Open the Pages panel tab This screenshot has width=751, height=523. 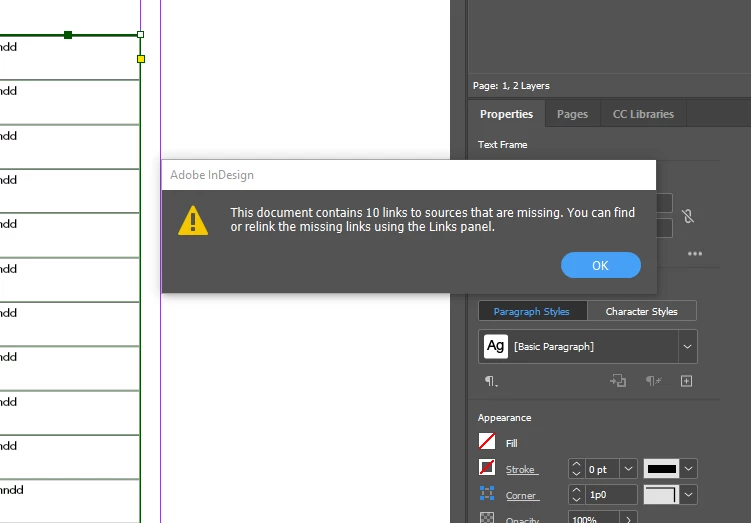coord(572,114)
